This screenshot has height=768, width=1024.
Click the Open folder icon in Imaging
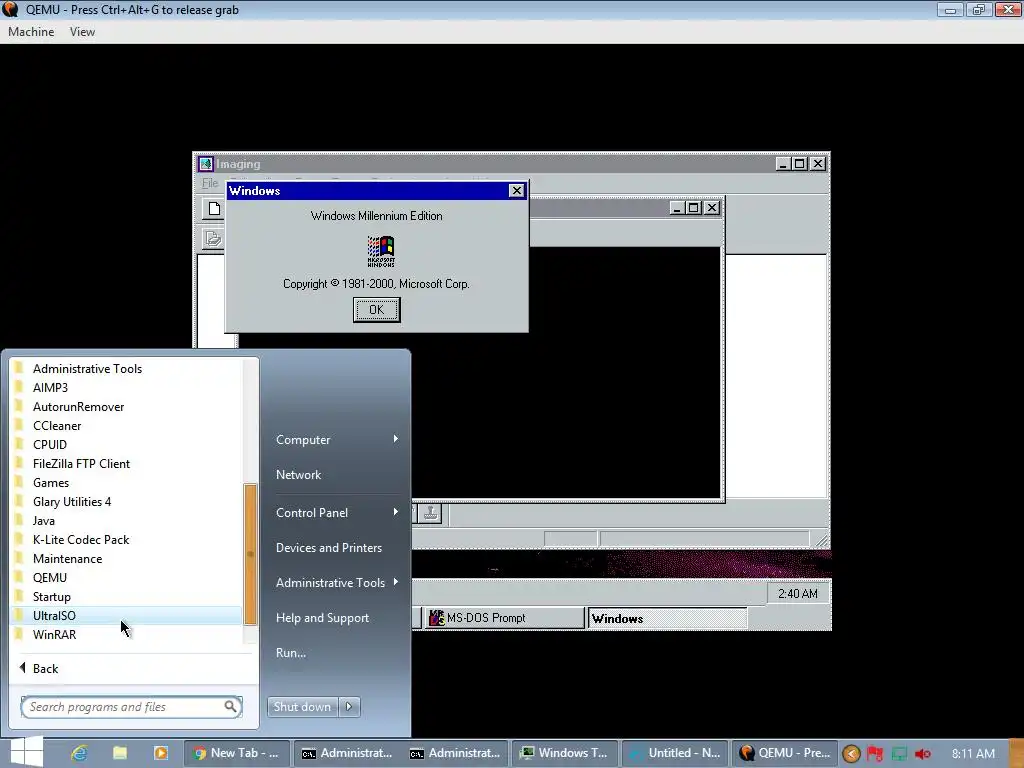pyautogui.click(x=213, y=238)
